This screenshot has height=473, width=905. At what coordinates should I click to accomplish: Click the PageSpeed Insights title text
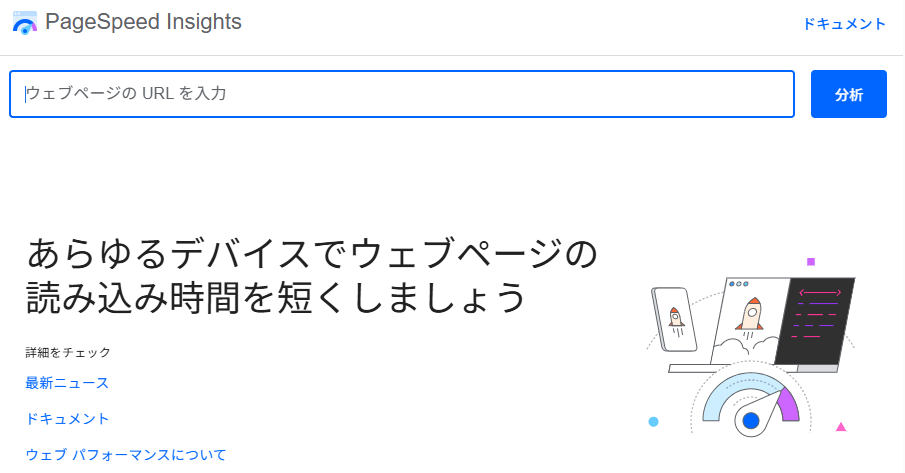coord(143,22)
